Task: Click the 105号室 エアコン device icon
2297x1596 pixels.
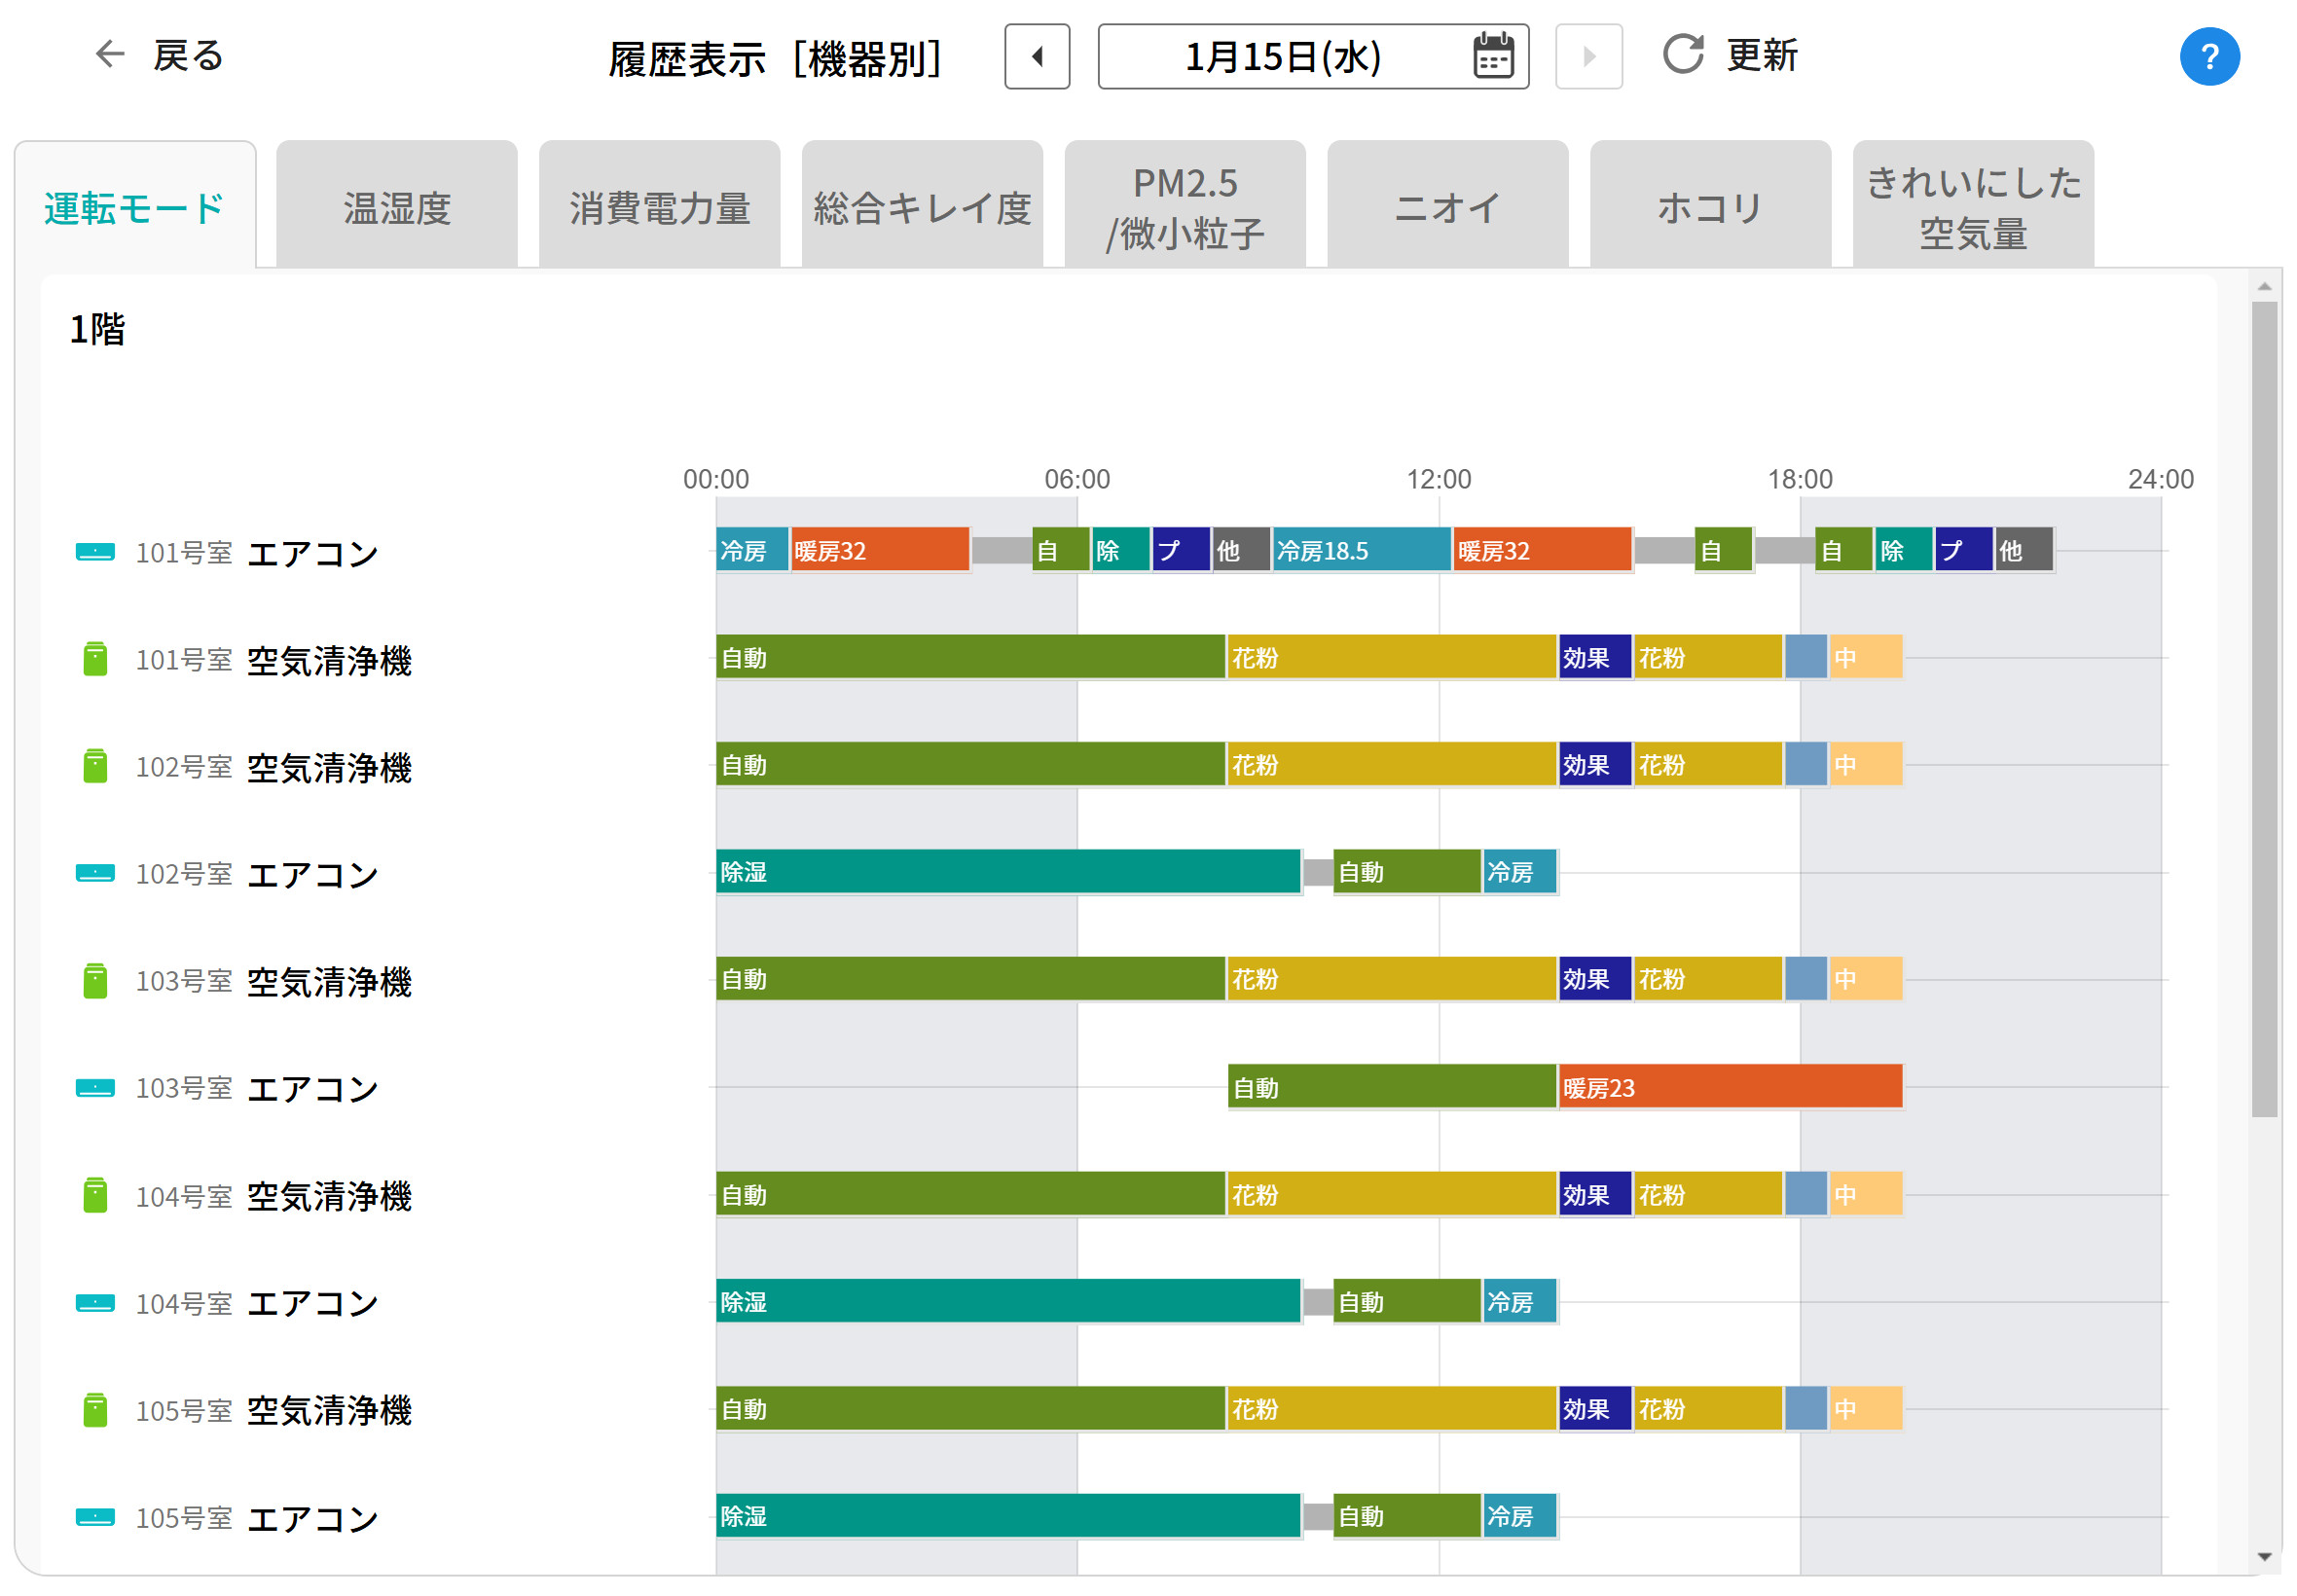Action: coord(94,1517)
